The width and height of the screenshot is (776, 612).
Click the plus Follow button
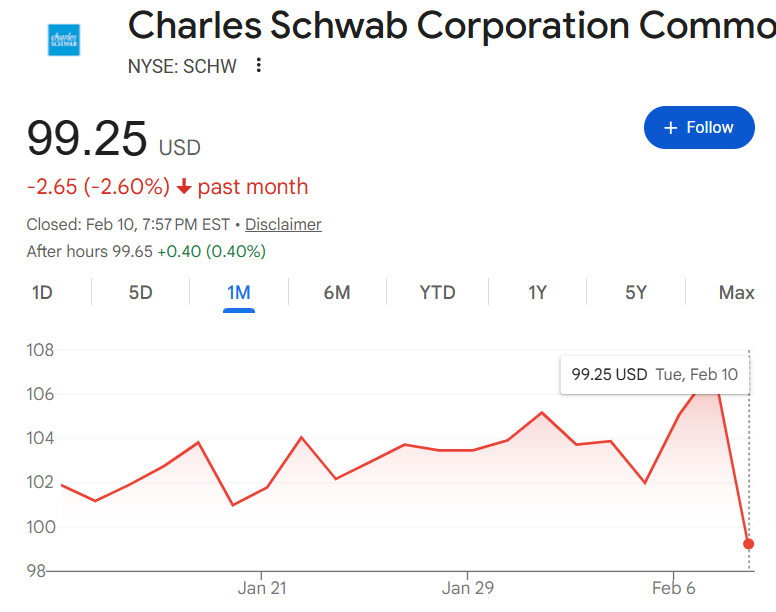click(x=699, y=127)
